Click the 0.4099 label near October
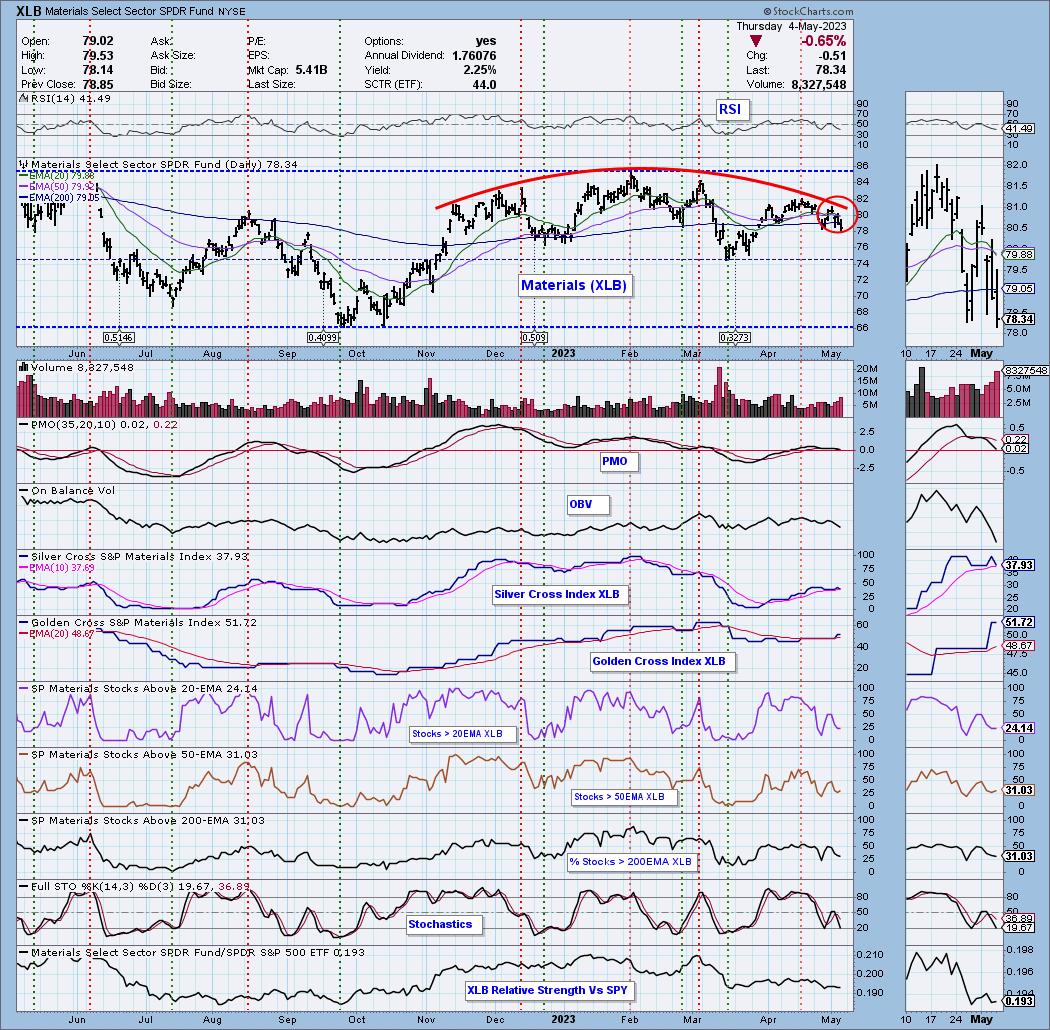This screenshot has width=1050, height=1030. [x=323, y=338]
